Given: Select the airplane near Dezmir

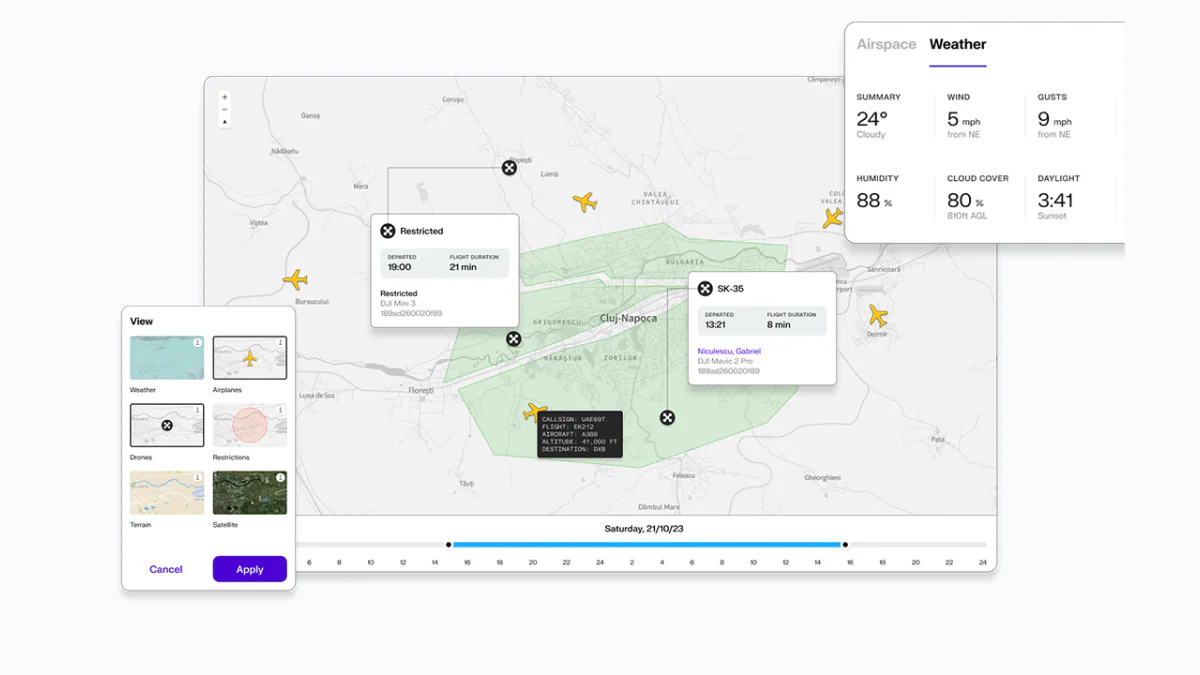Looking at the screenshot, I should click(x=878, y=316).
